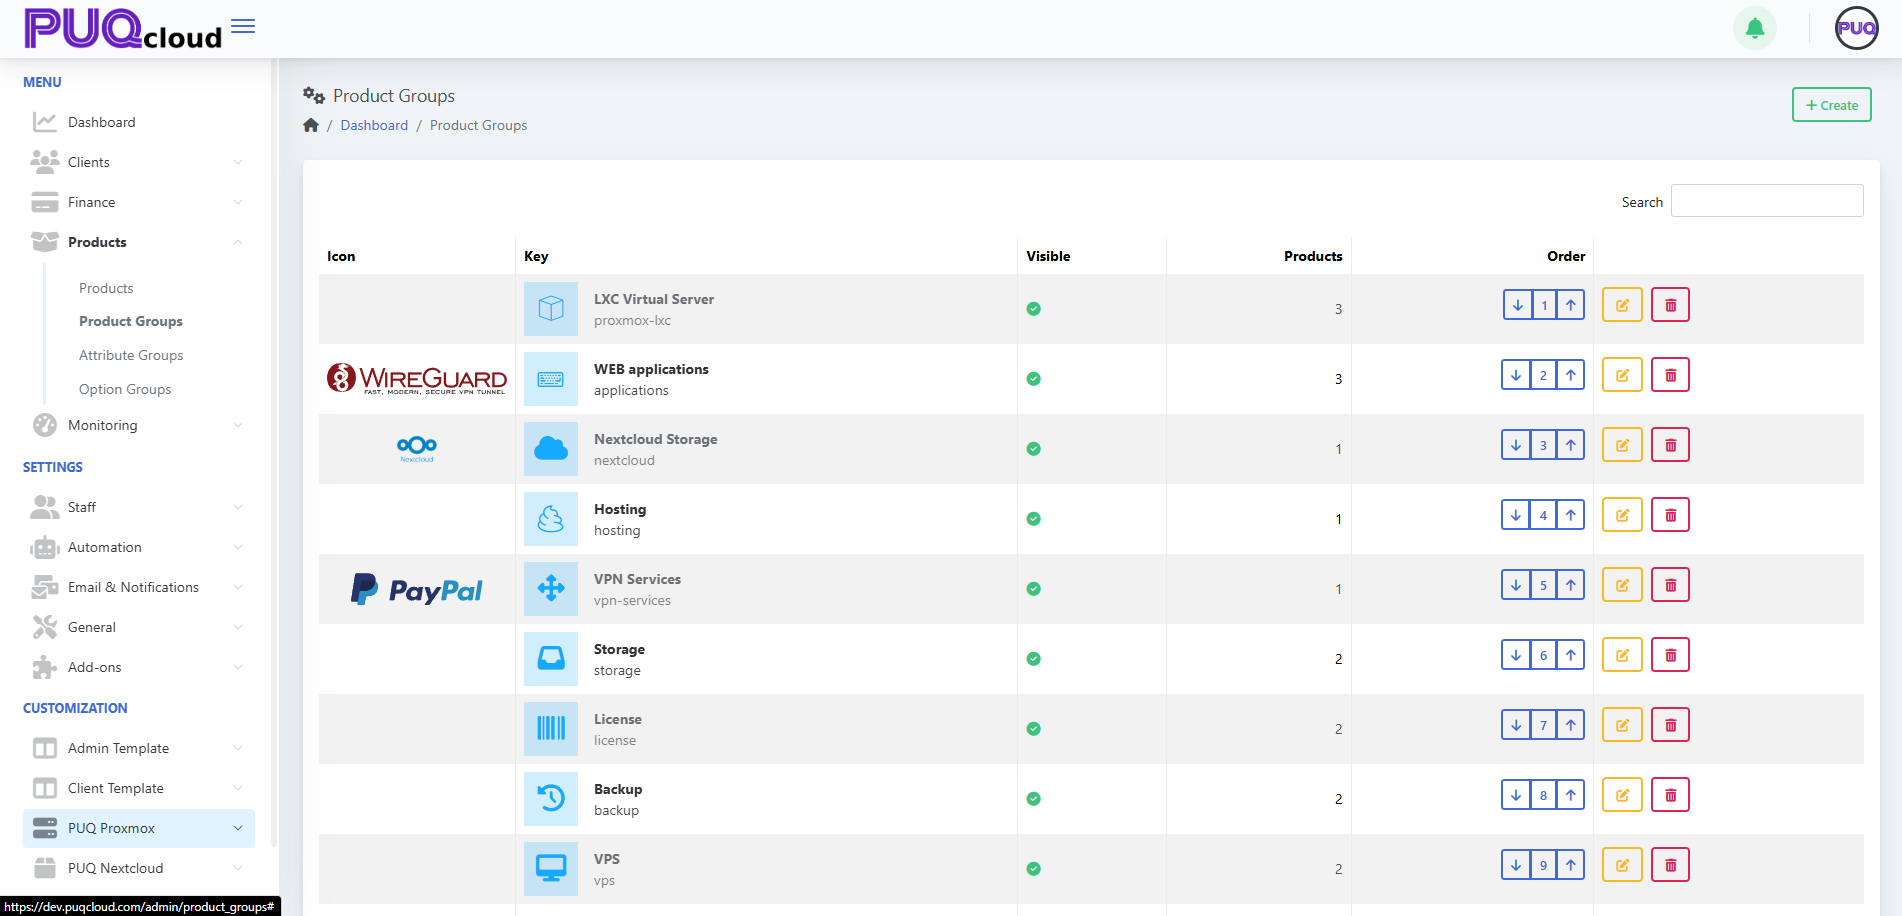The height and width of the screenshot is (916, 1902).
Task: Delete the Storage group
Action: tap(1670, 655)
